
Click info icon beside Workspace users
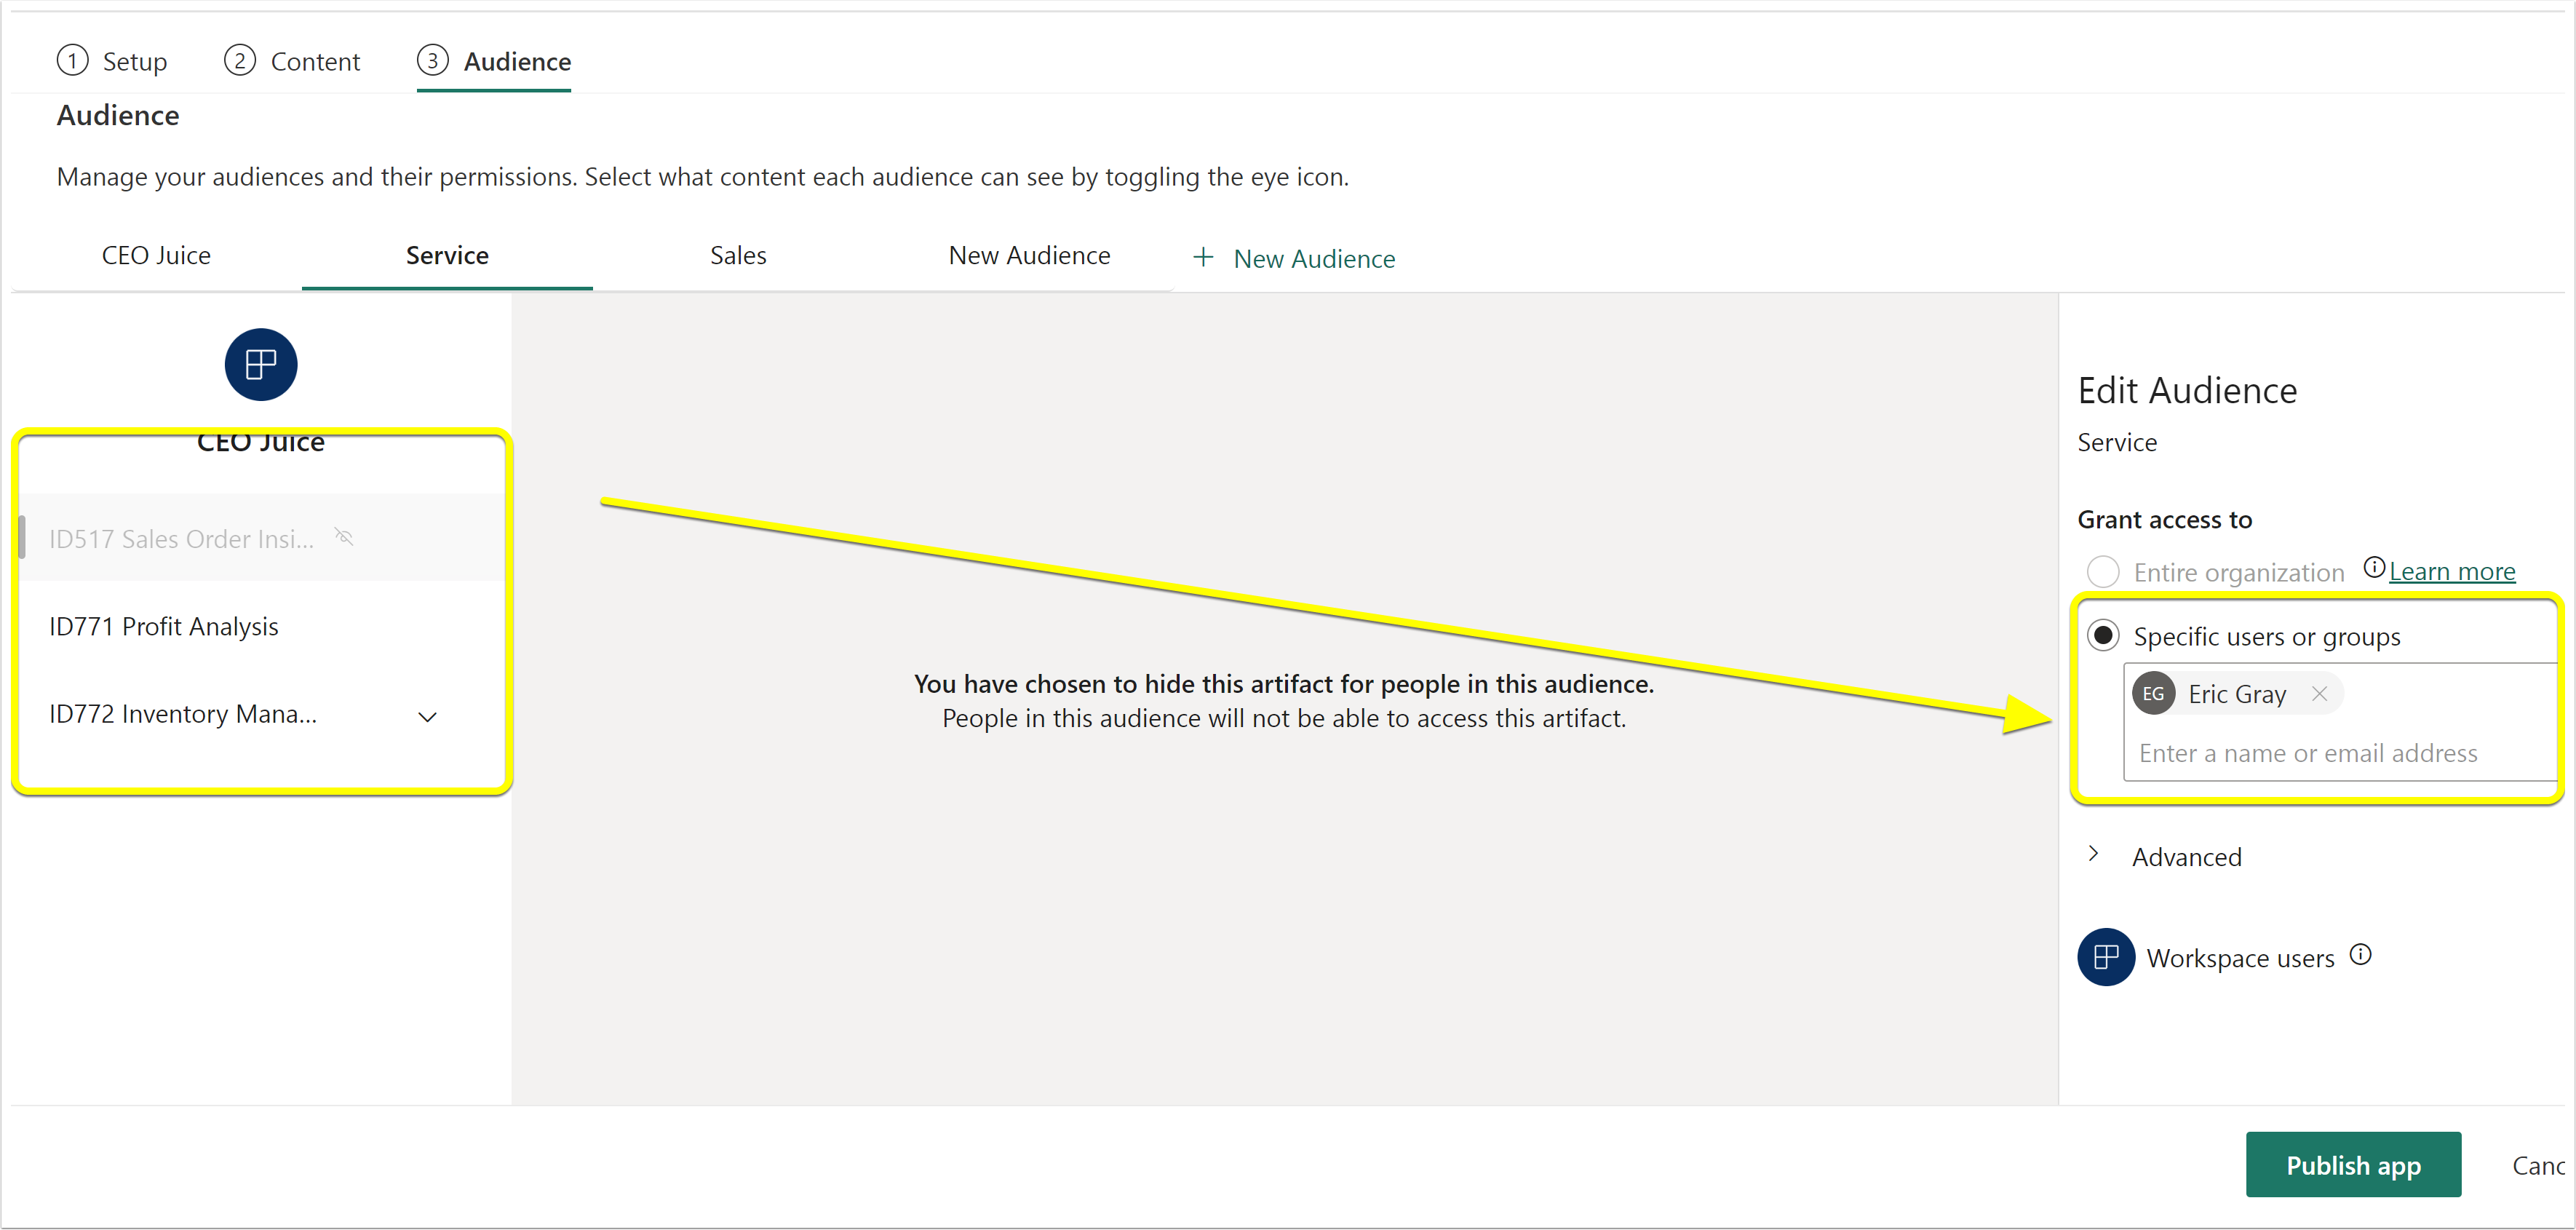click(2360, 955)
